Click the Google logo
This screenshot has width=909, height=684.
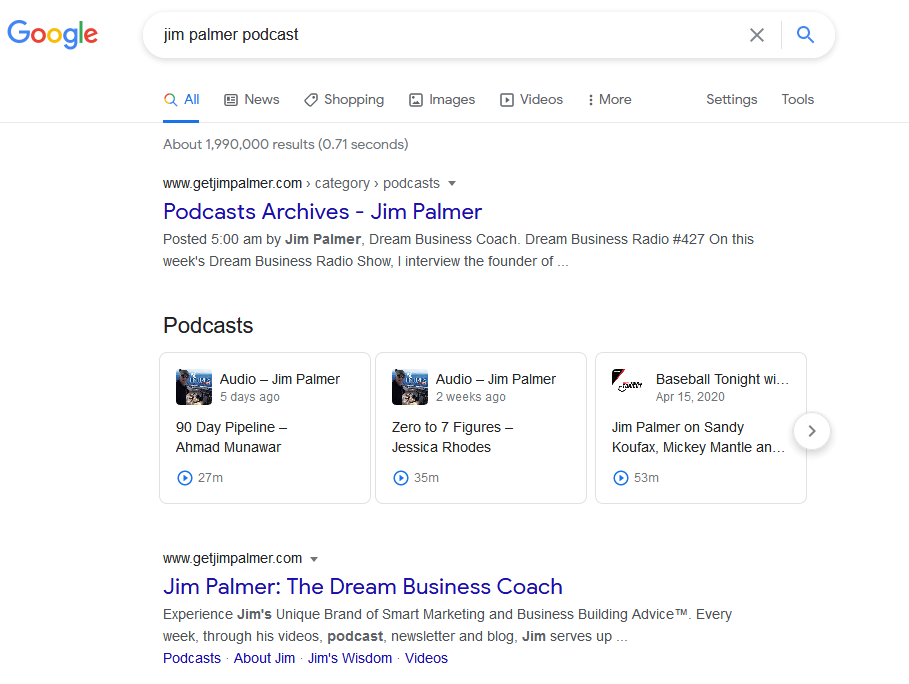tap(52, 34)
